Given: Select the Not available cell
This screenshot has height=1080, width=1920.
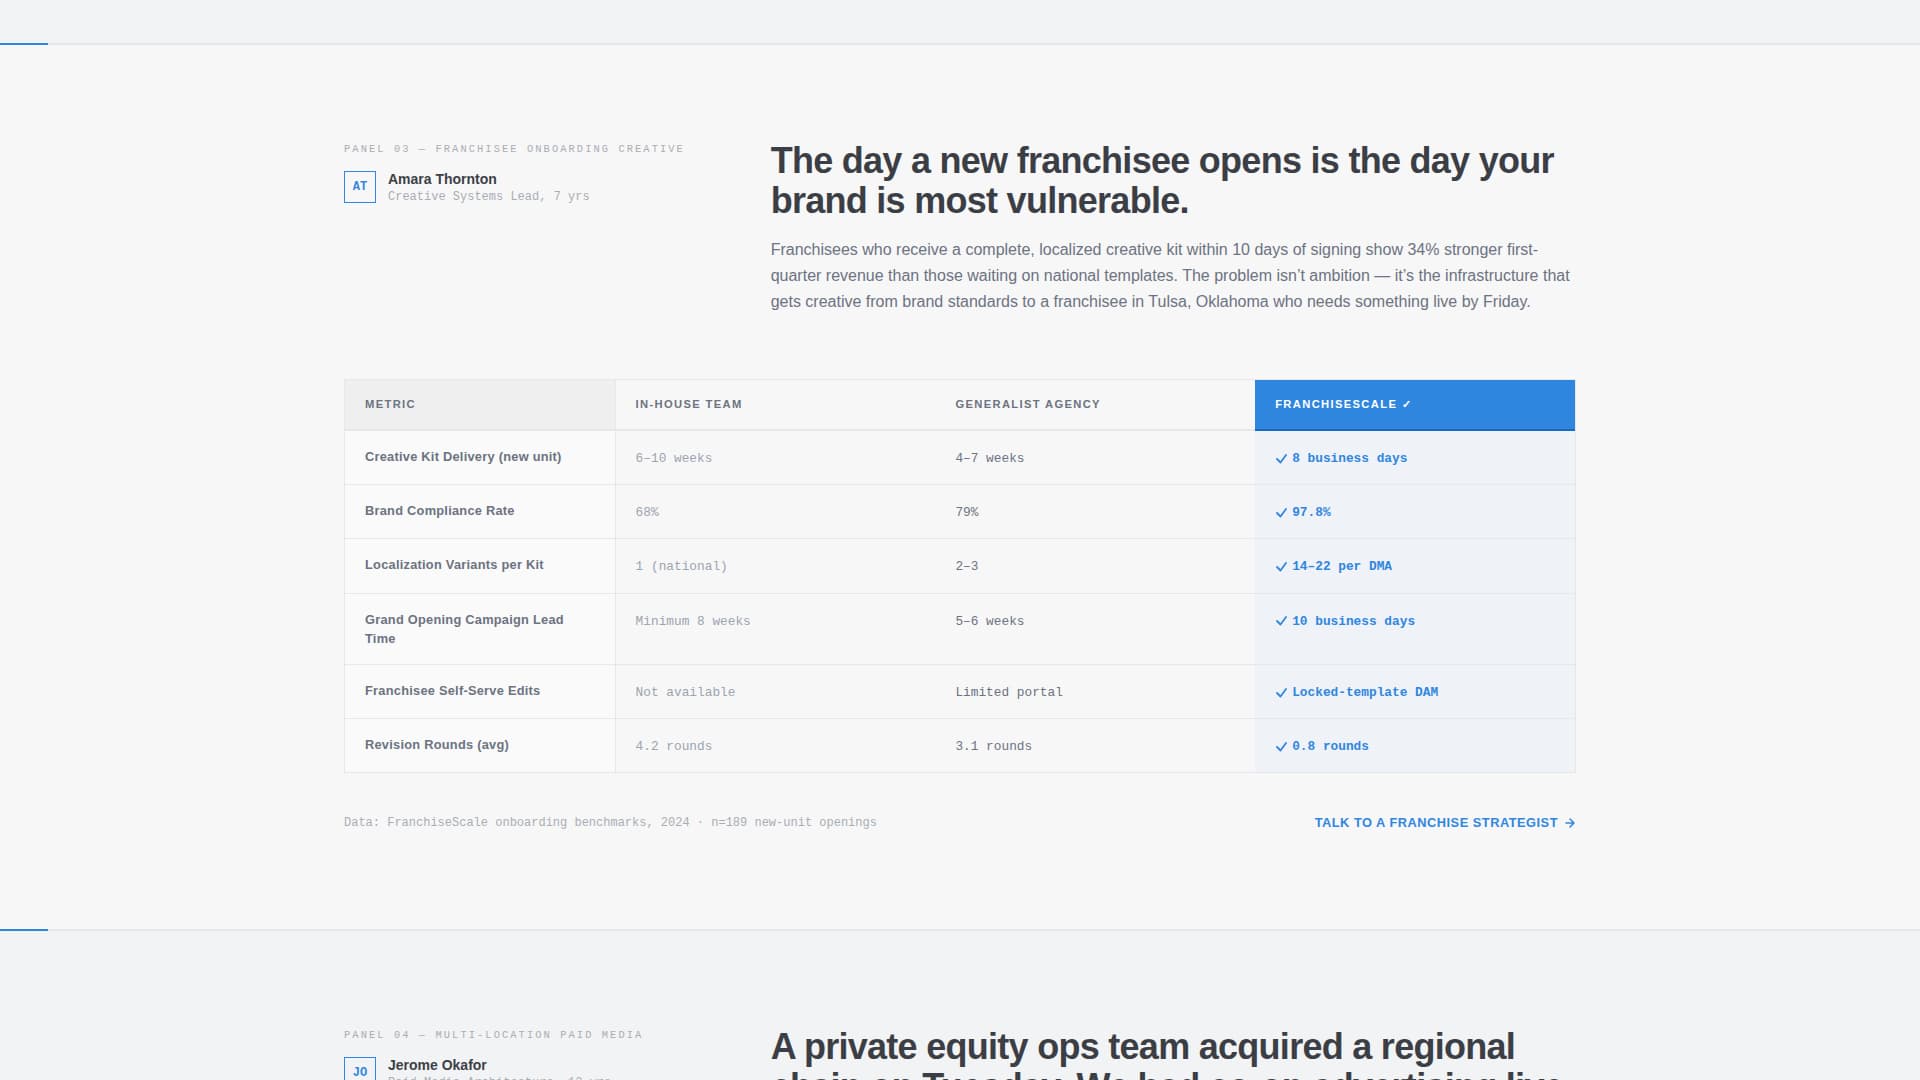Looking at the screenshot, I should click(775, 692).
